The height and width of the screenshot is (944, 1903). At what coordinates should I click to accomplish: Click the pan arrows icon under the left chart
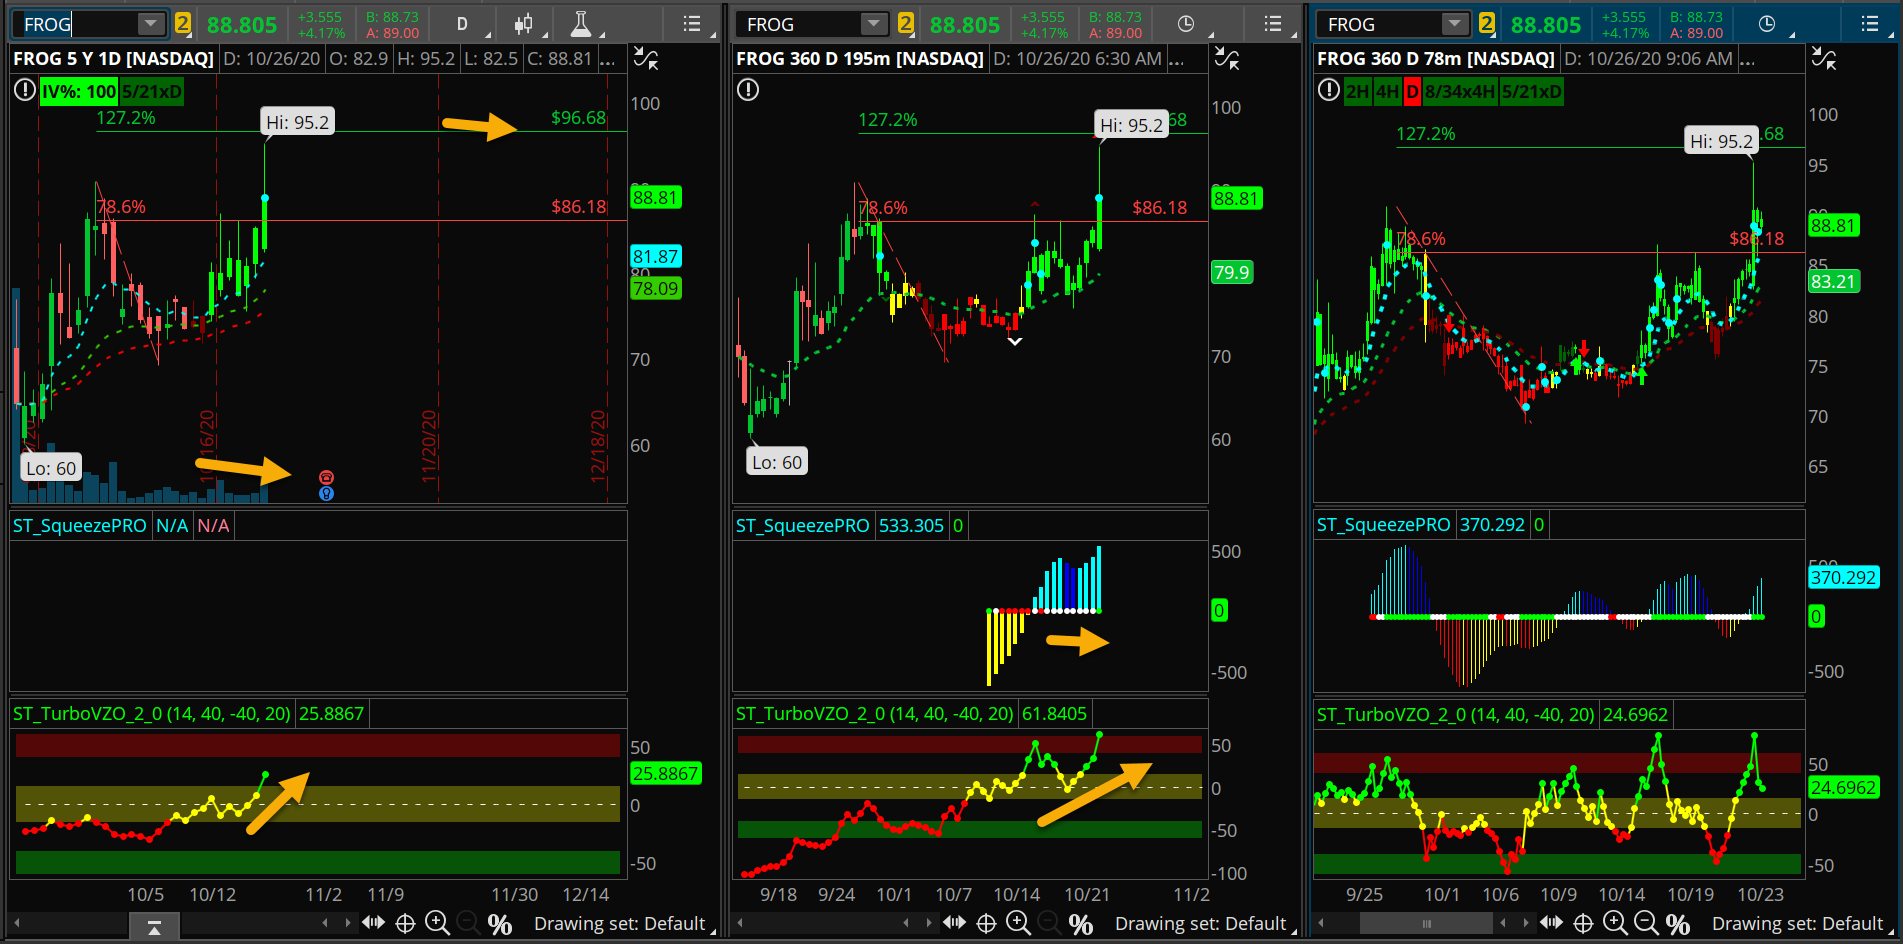coord(373,923)
